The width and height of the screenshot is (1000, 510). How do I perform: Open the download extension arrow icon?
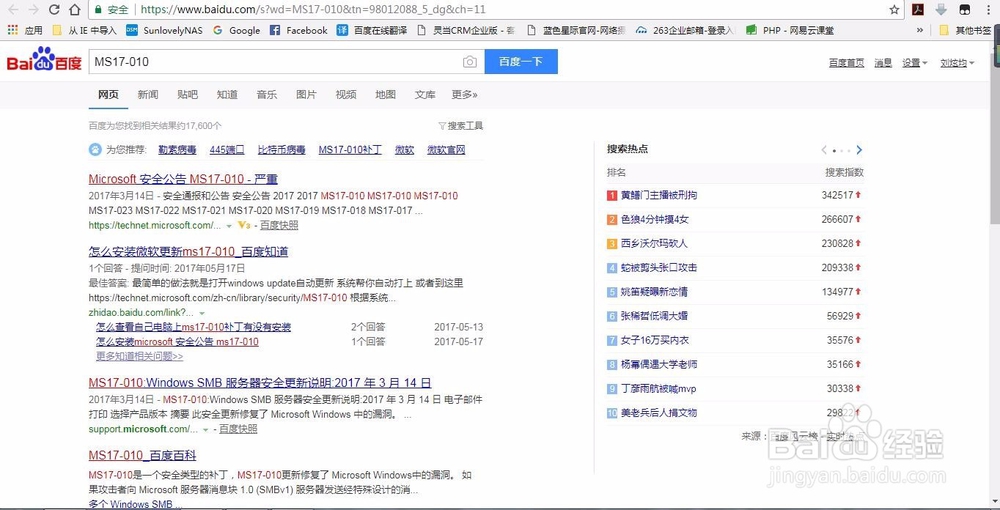click(941, 10)
